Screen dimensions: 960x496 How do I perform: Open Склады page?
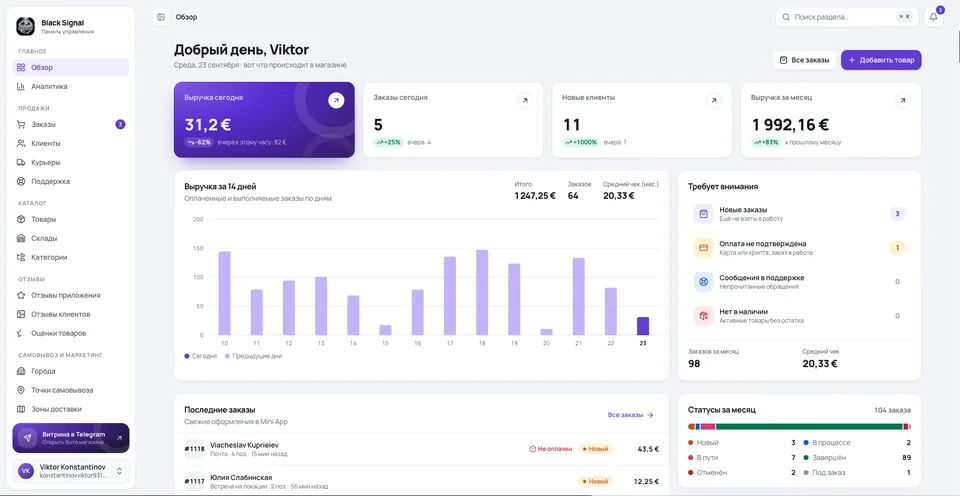70,238
